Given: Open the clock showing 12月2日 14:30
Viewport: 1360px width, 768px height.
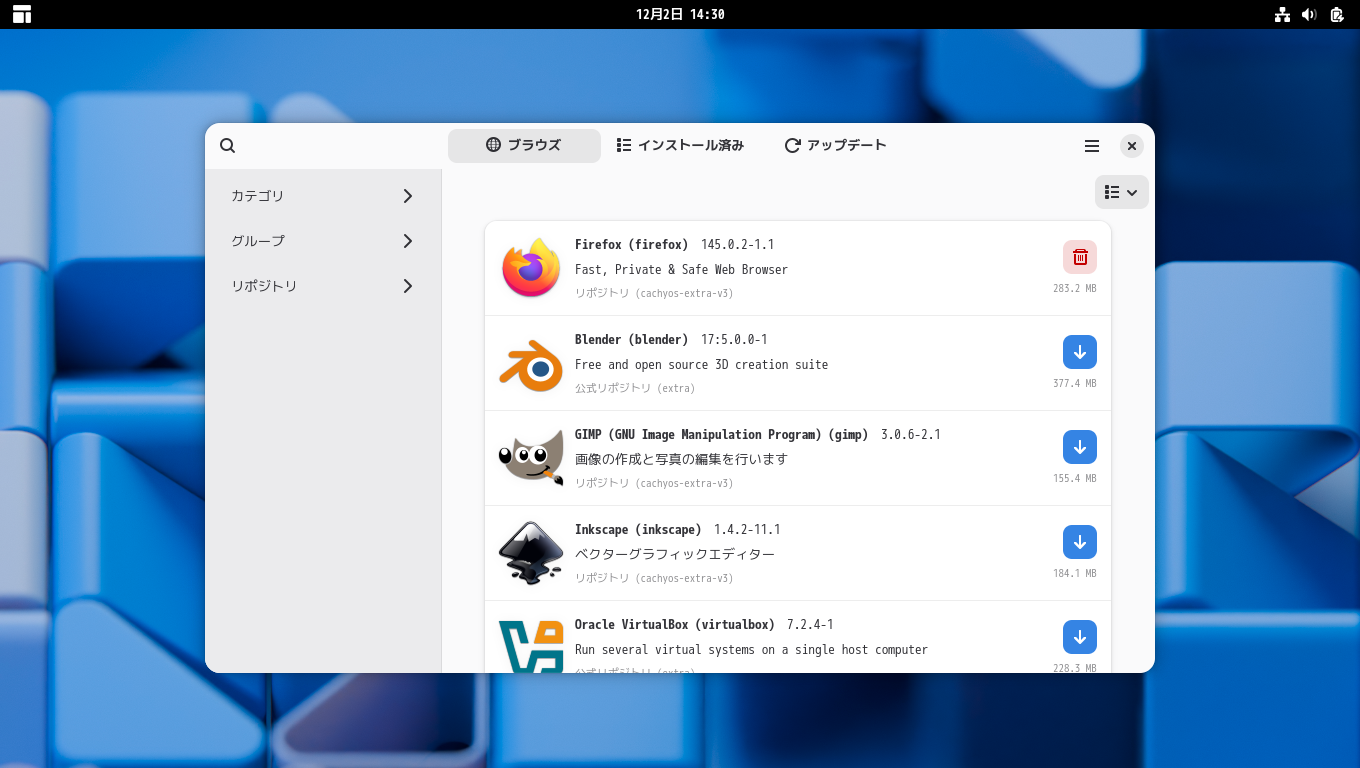Looking at the screenshot, I should tap(680, 14).
